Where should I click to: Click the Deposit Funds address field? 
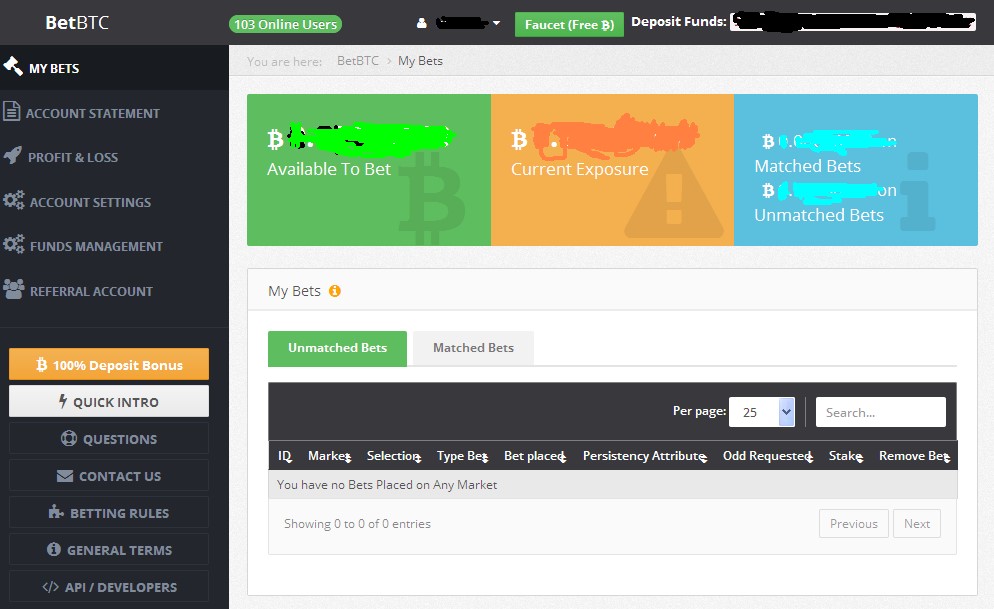(853, 22)
